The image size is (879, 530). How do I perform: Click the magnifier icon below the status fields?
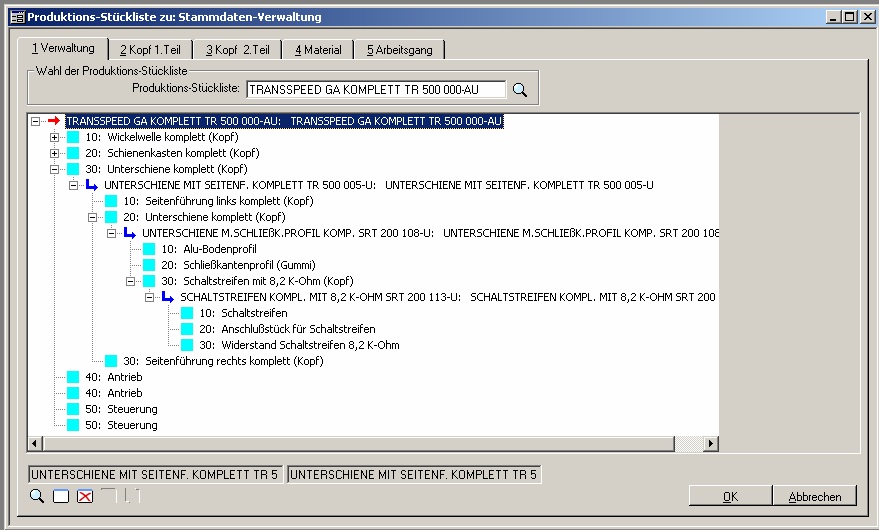(x=37, y=496)
